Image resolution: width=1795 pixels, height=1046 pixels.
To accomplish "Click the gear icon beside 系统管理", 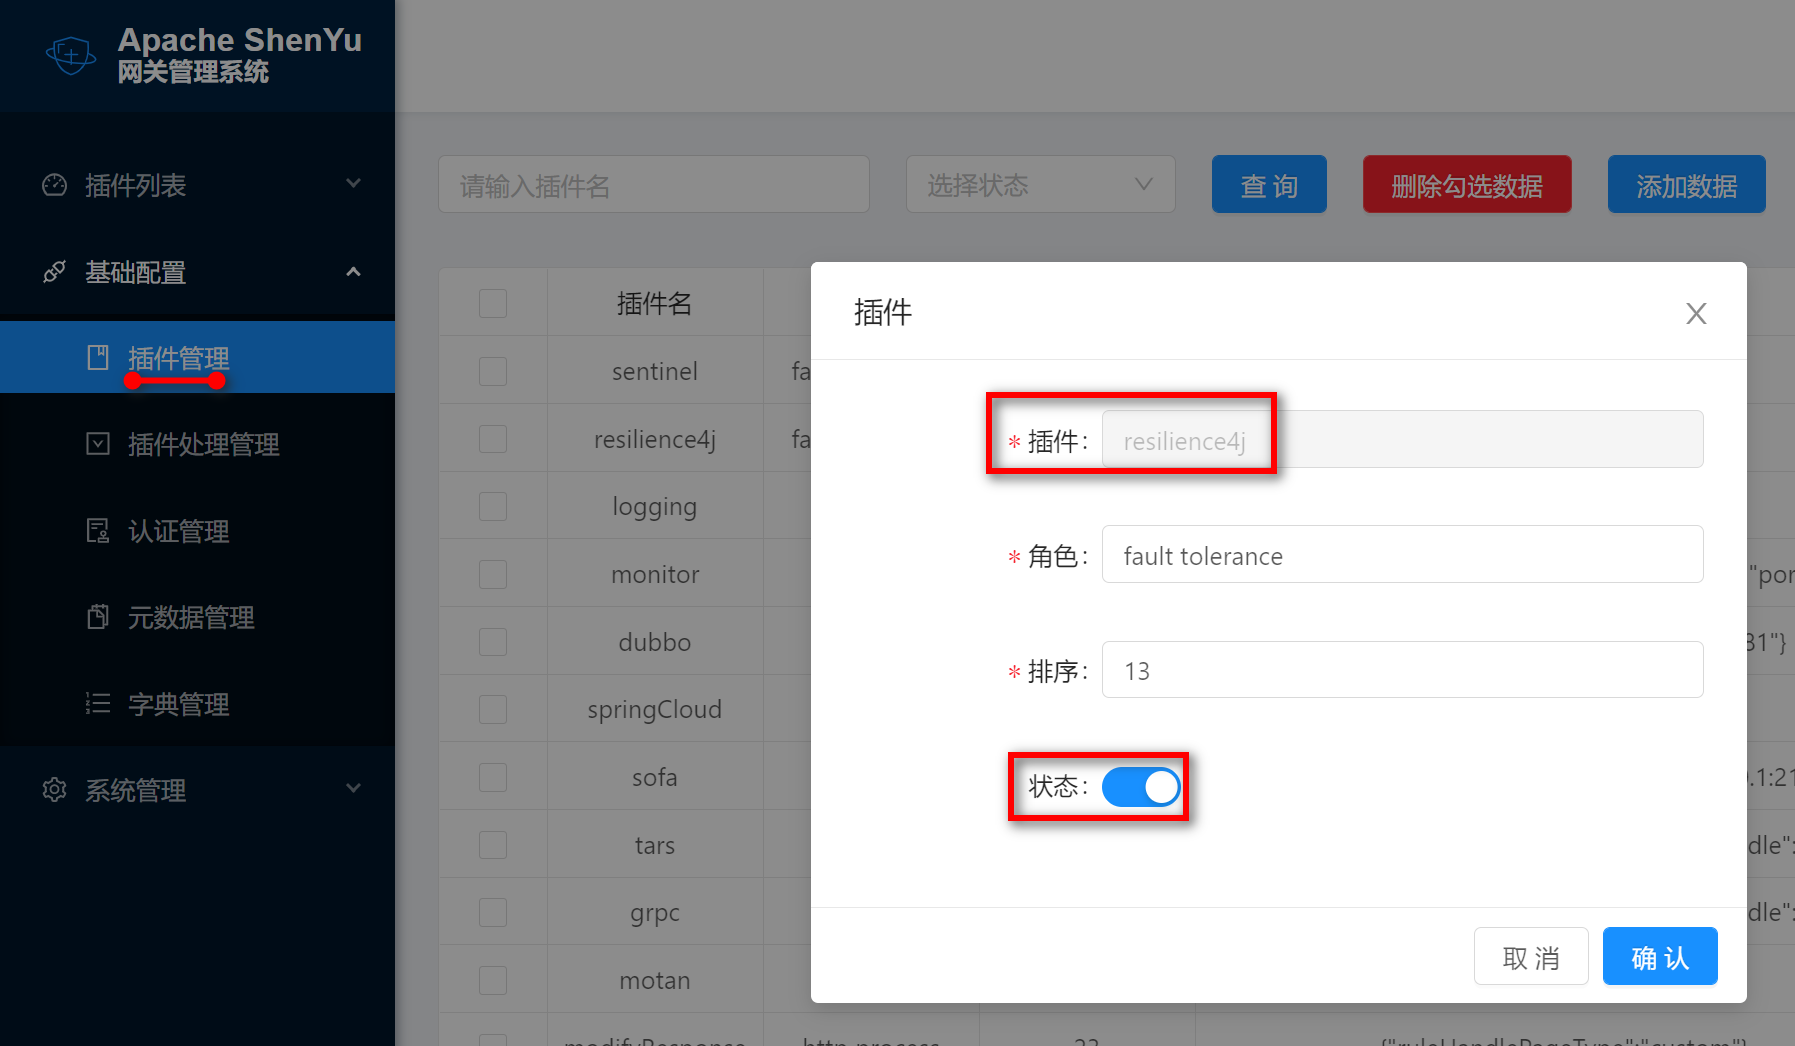I will [x=55, y=790].
